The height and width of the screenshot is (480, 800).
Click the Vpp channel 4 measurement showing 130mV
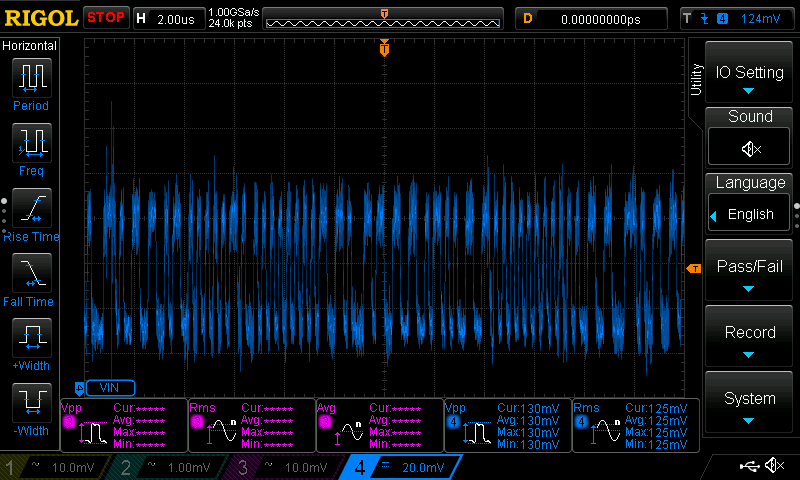pyautogui.click(x=508, y=425)
